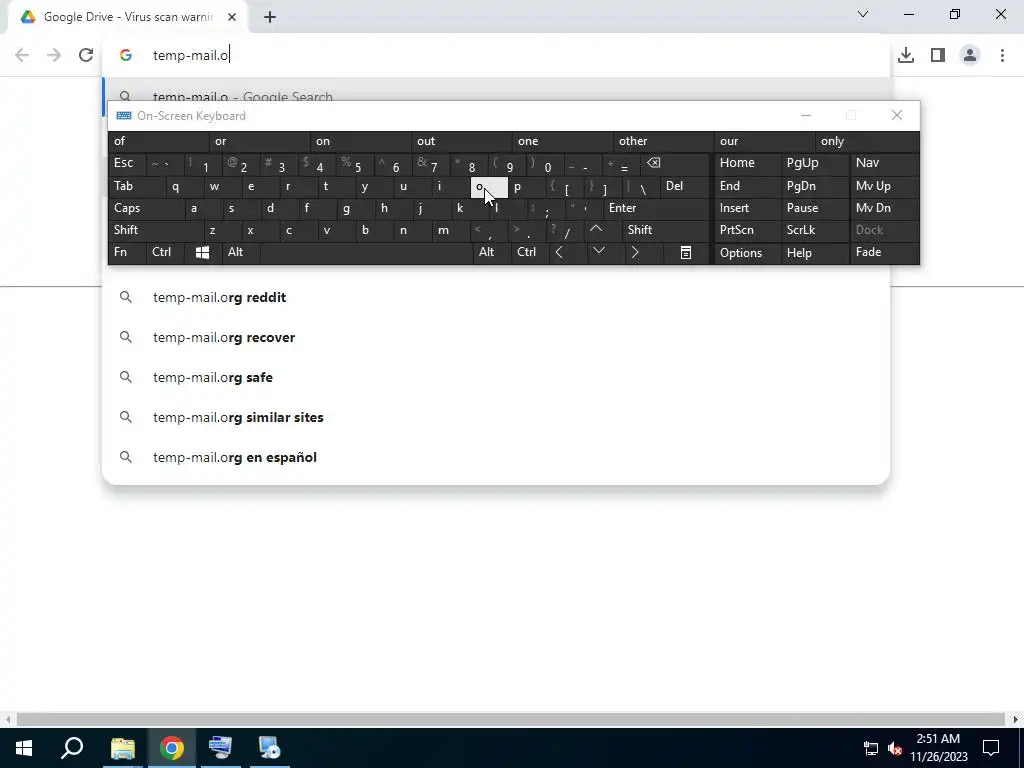Viewport: 1024px width, 768px height.
Task: Choose 'on' word prediction
Action: (x=360, y=141)
